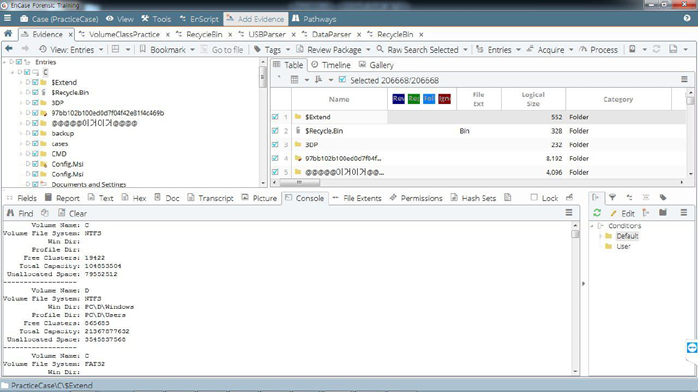The width and height of the screenshot is (698, 392).
Task: Collapse the console pane splitter arrow
Action: tap(583, 283)
